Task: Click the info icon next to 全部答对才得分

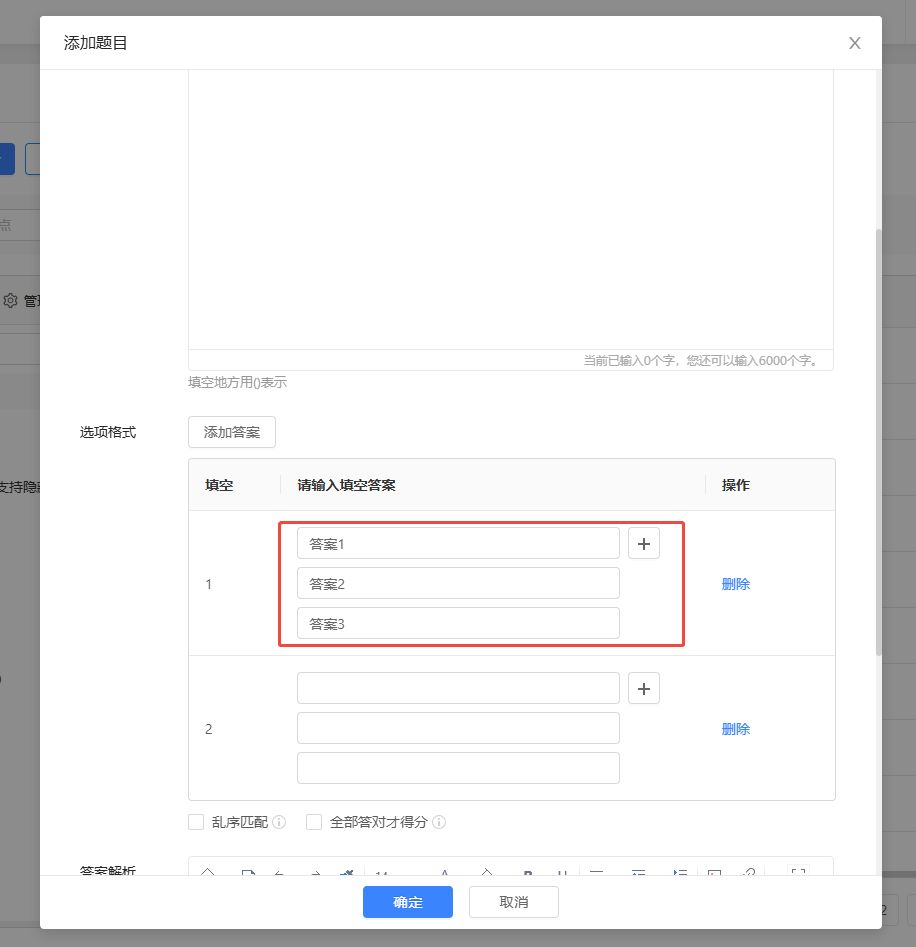Action: (438, 822)
